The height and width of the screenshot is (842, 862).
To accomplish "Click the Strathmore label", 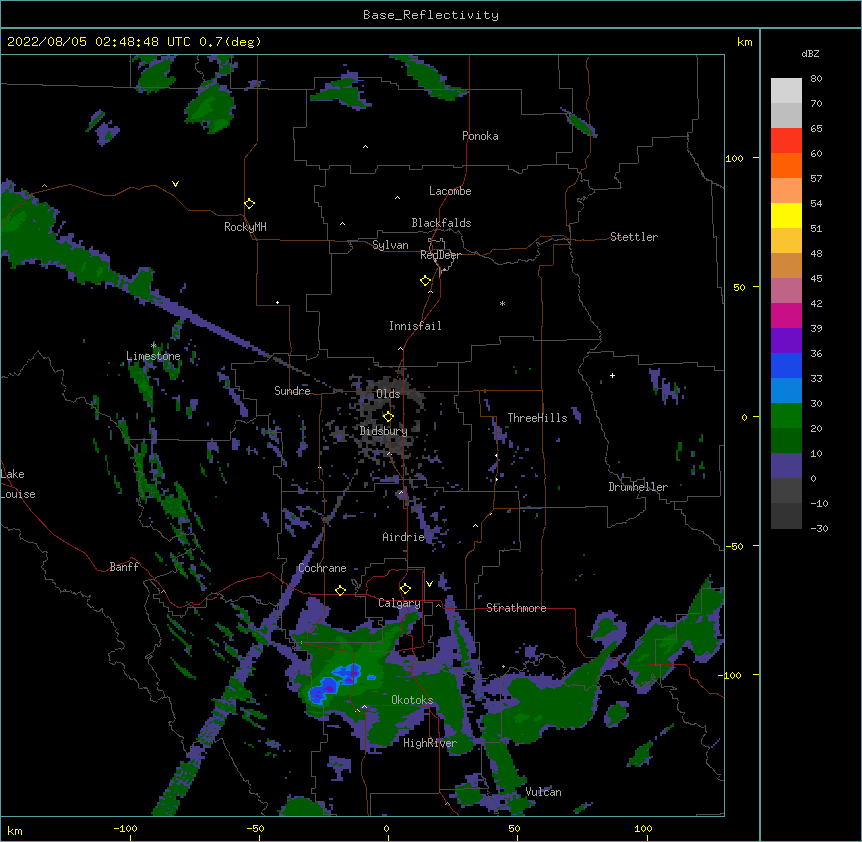I will 516,608.
